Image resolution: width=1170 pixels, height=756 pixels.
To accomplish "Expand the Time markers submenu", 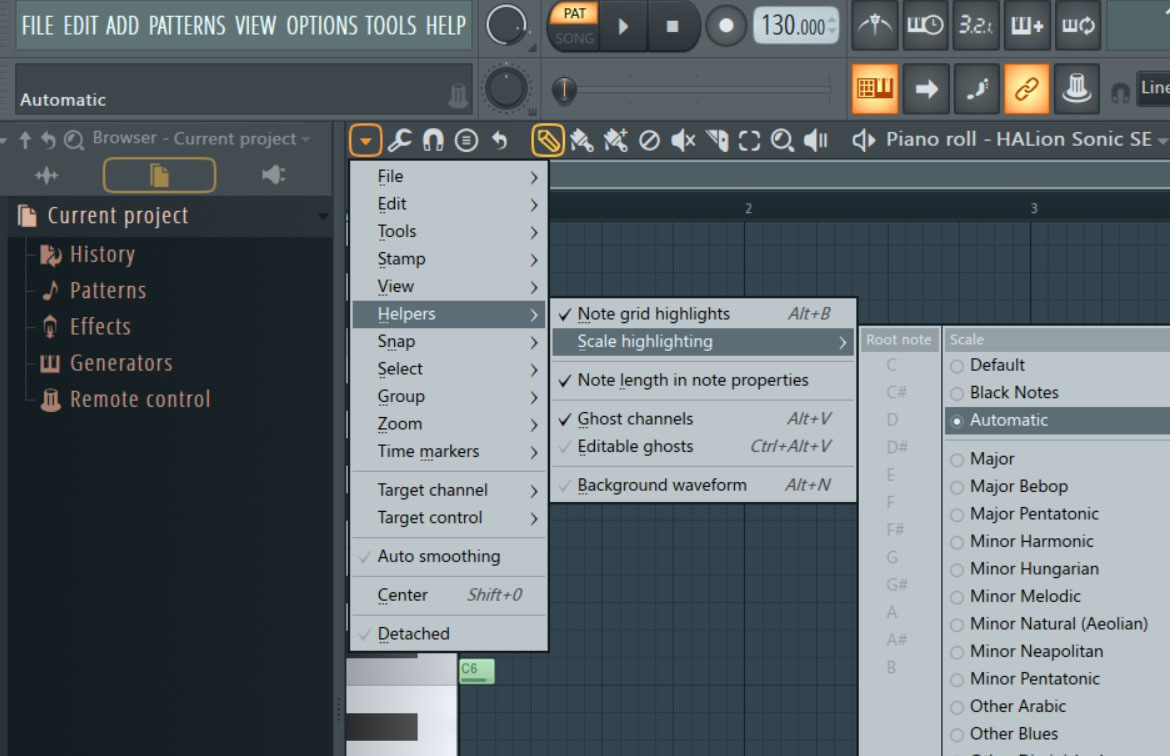I will (x=426, y=451).
